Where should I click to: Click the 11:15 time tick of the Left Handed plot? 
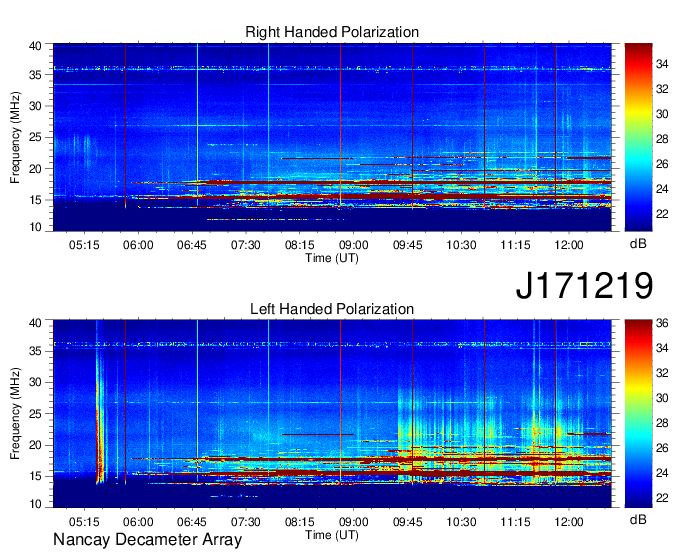(515, 522)
